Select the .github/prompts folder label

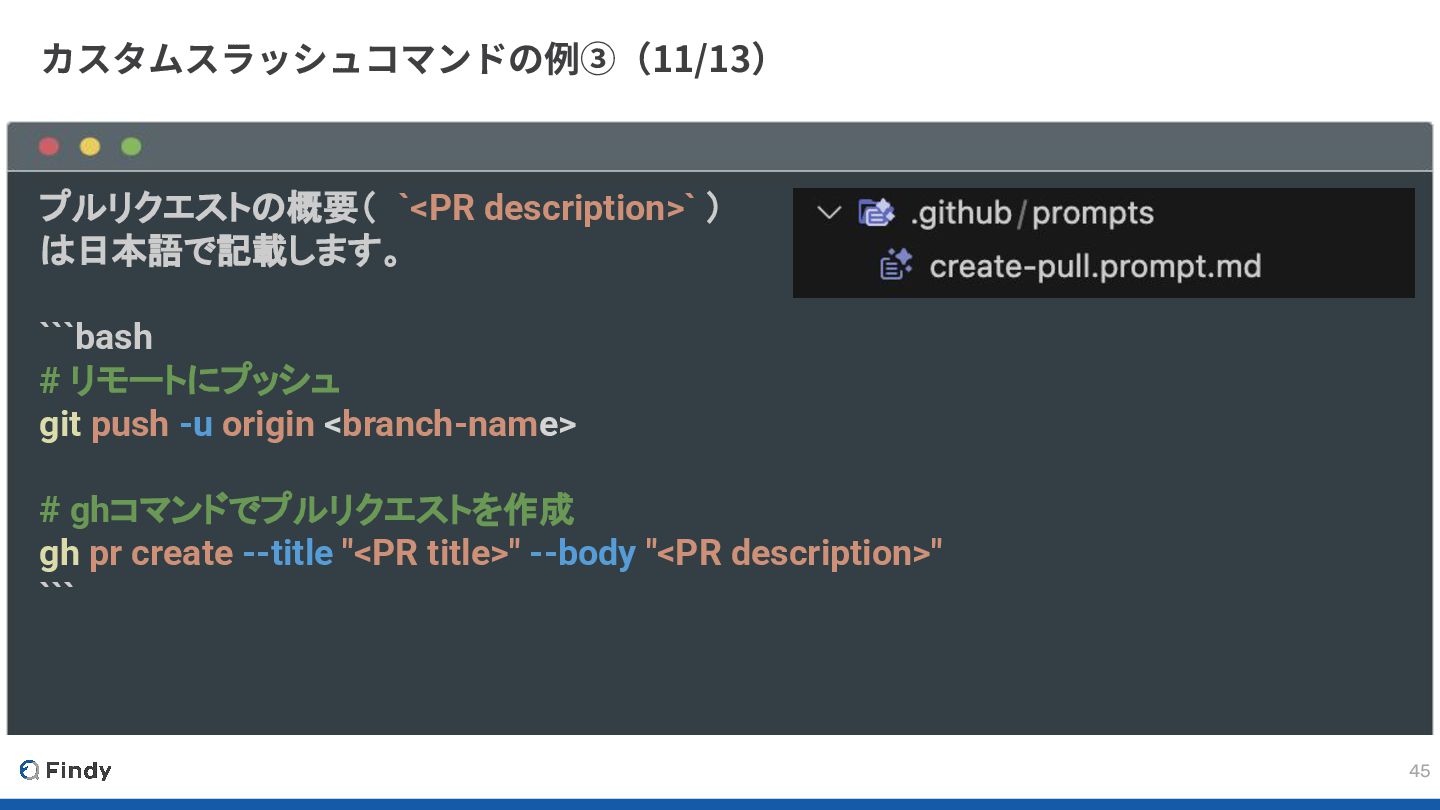pos(1032,213)
